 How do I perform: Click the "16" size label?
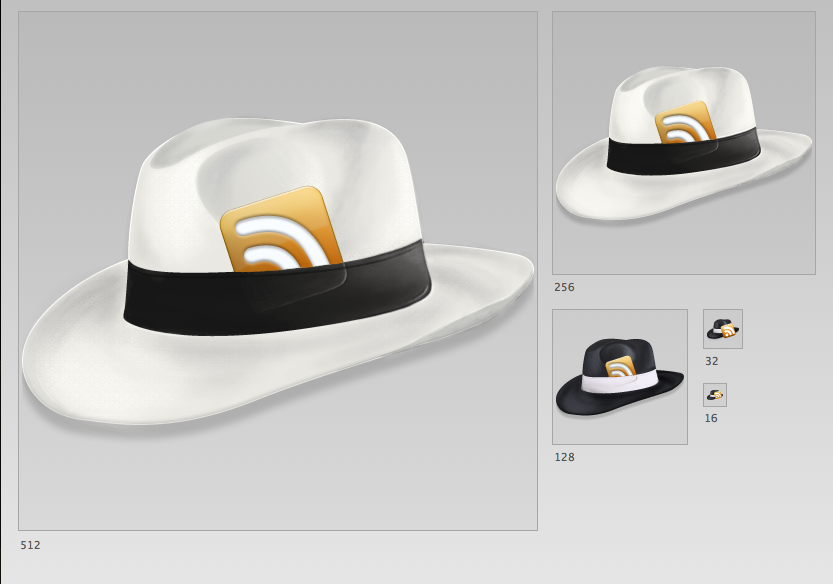(x=710, y=418)
